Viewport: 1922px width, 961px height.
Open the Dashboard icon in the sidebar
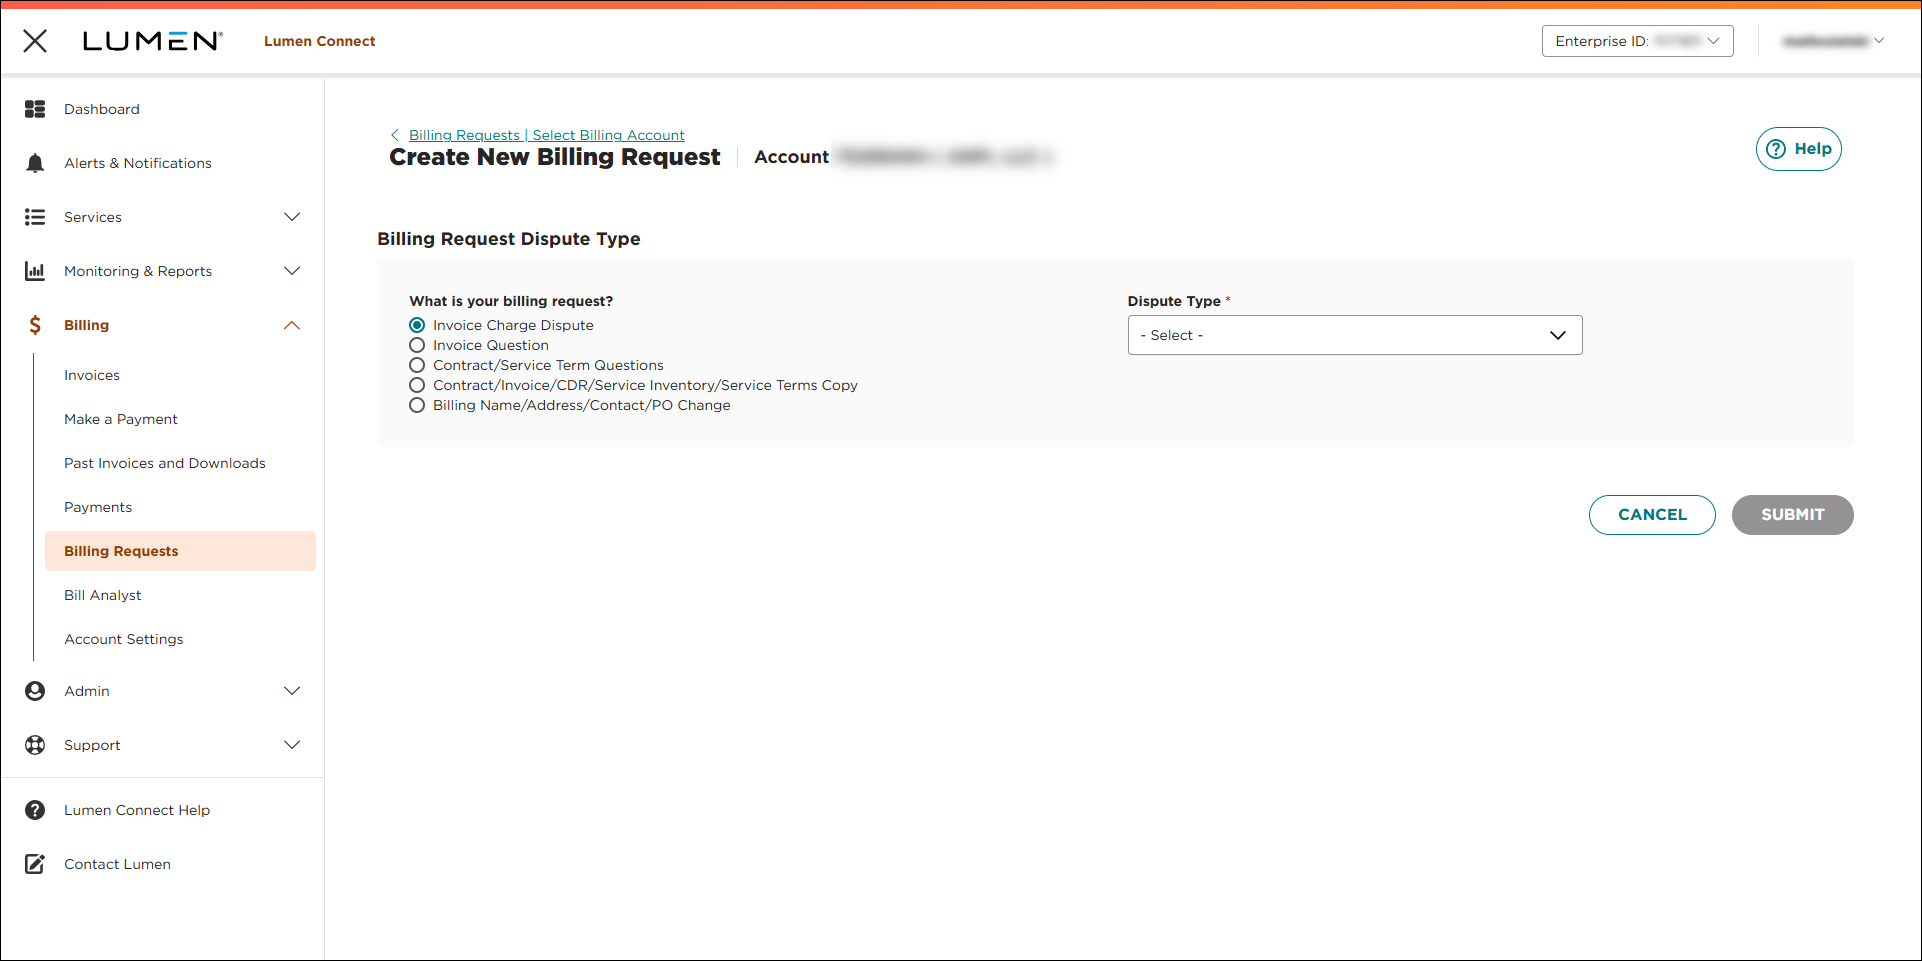35,108
